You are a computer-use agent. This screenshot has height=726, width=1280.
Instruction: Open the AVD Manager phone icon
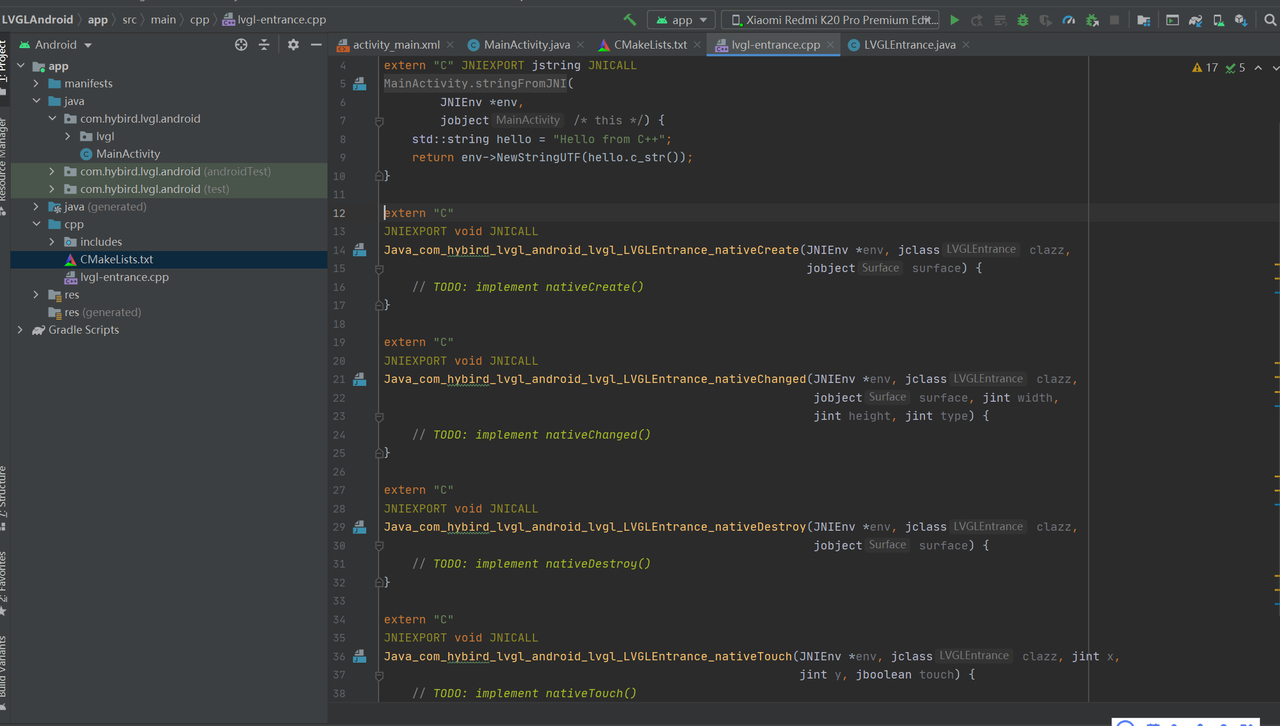[1218, 20]
